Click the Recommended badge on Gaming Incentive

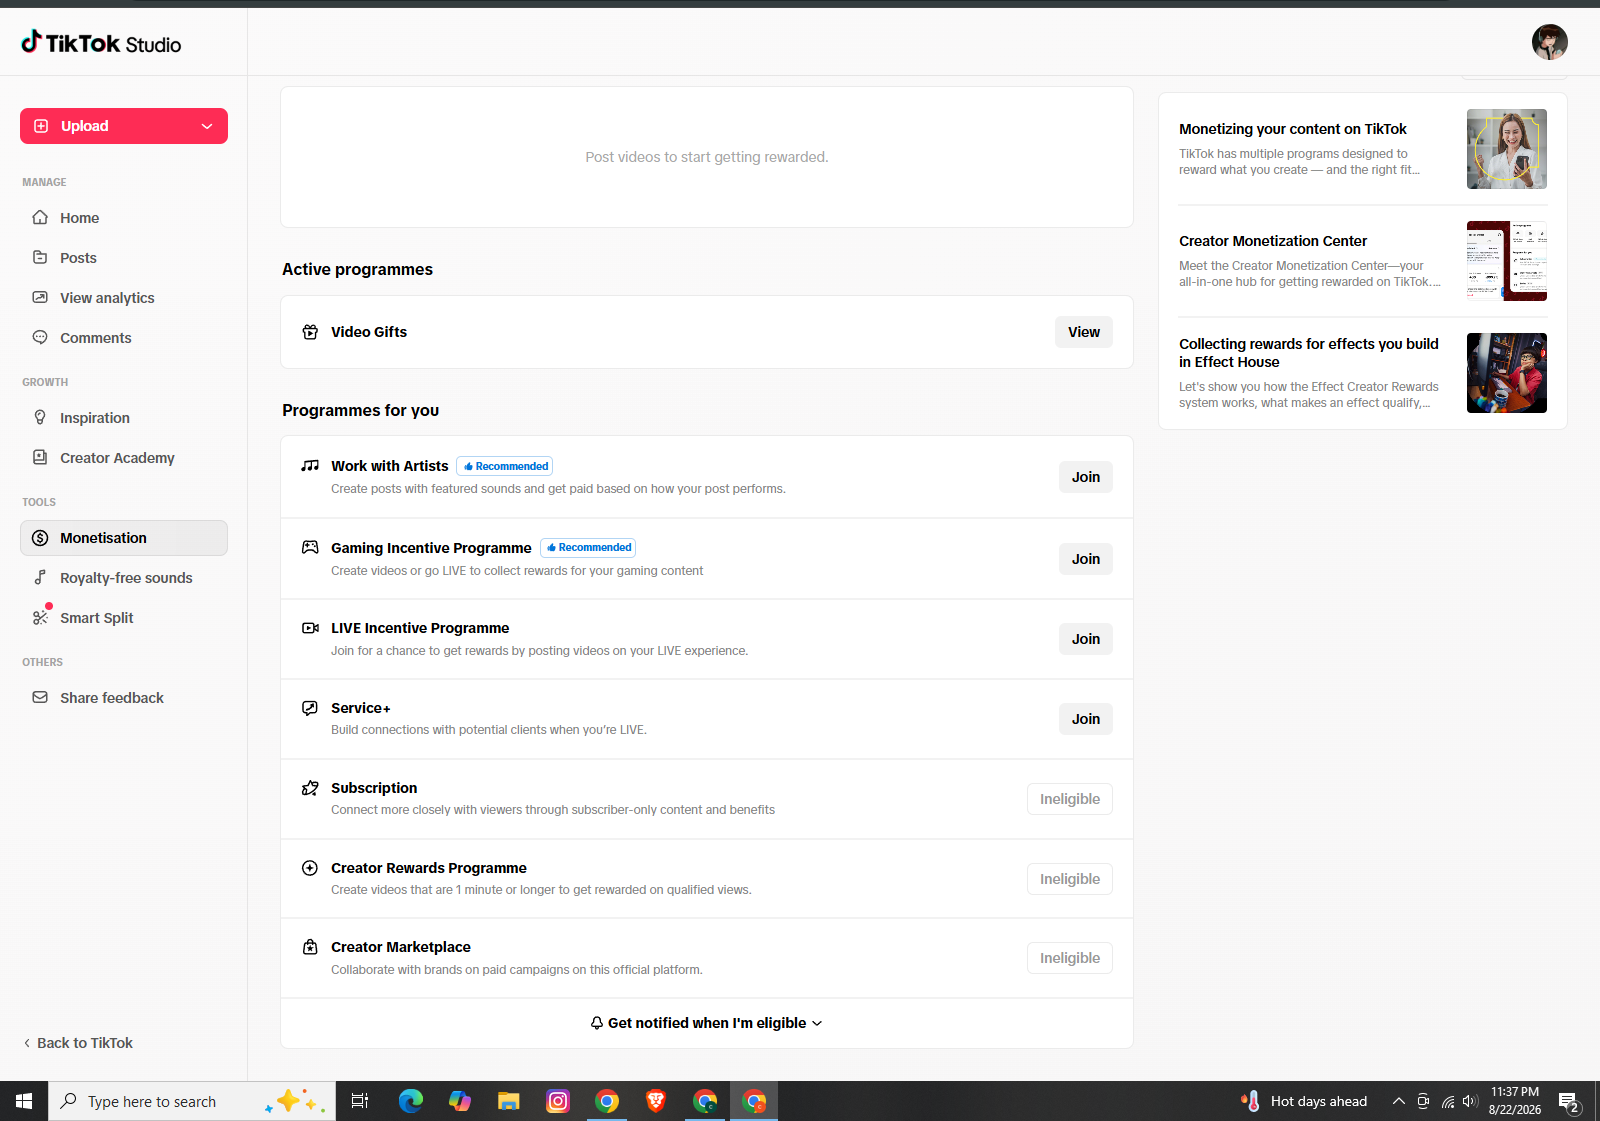pyautogui.click(x=588, y=548)
